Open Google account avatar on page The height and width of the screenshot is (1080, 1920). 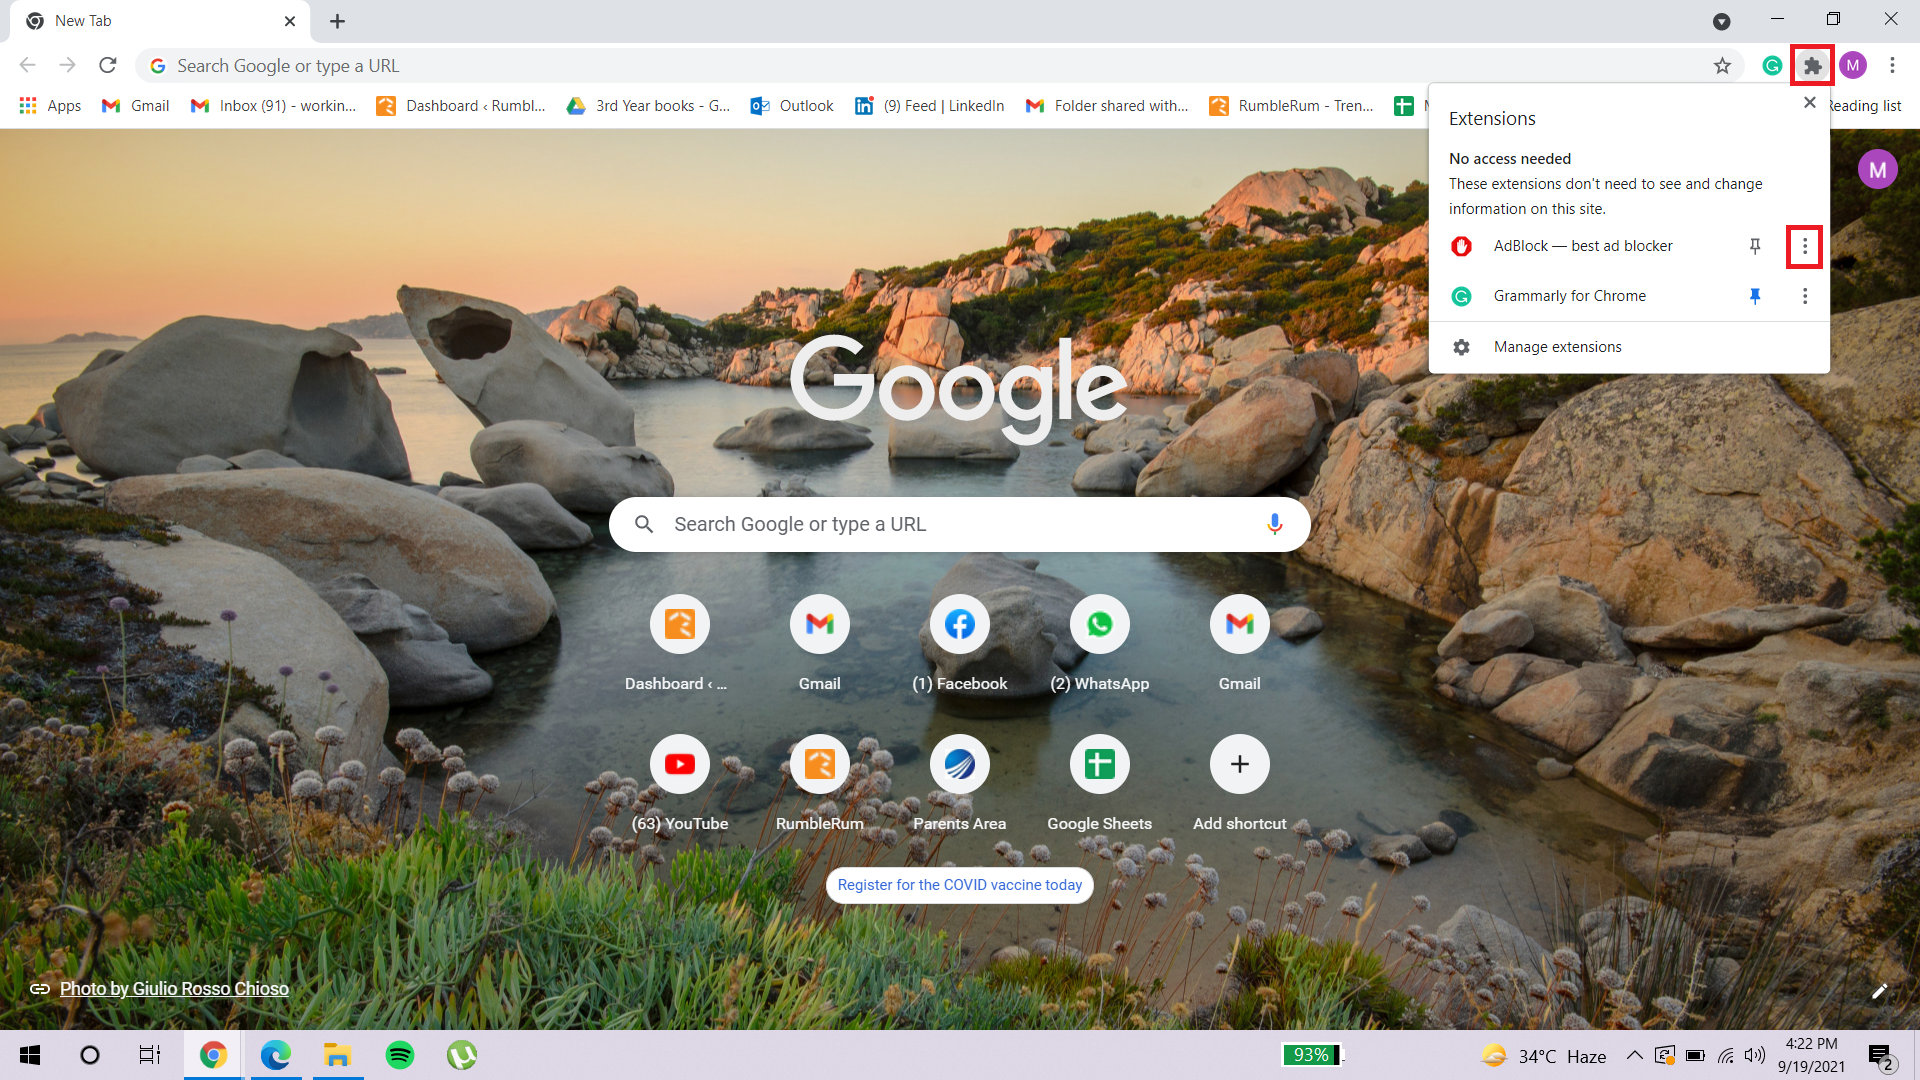pyautogui.click(x=1877, y=170)
